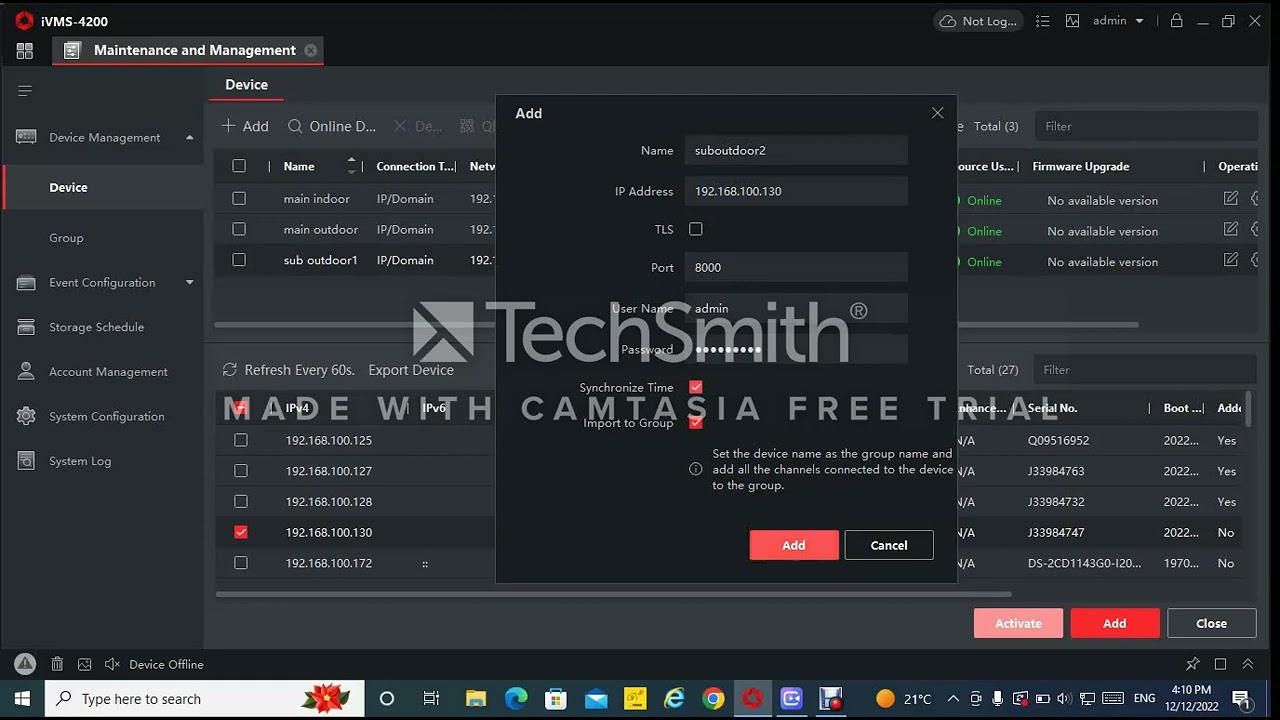Click the Port field showing 8000
The image size is (1280, 720).
tap(796, 267)
